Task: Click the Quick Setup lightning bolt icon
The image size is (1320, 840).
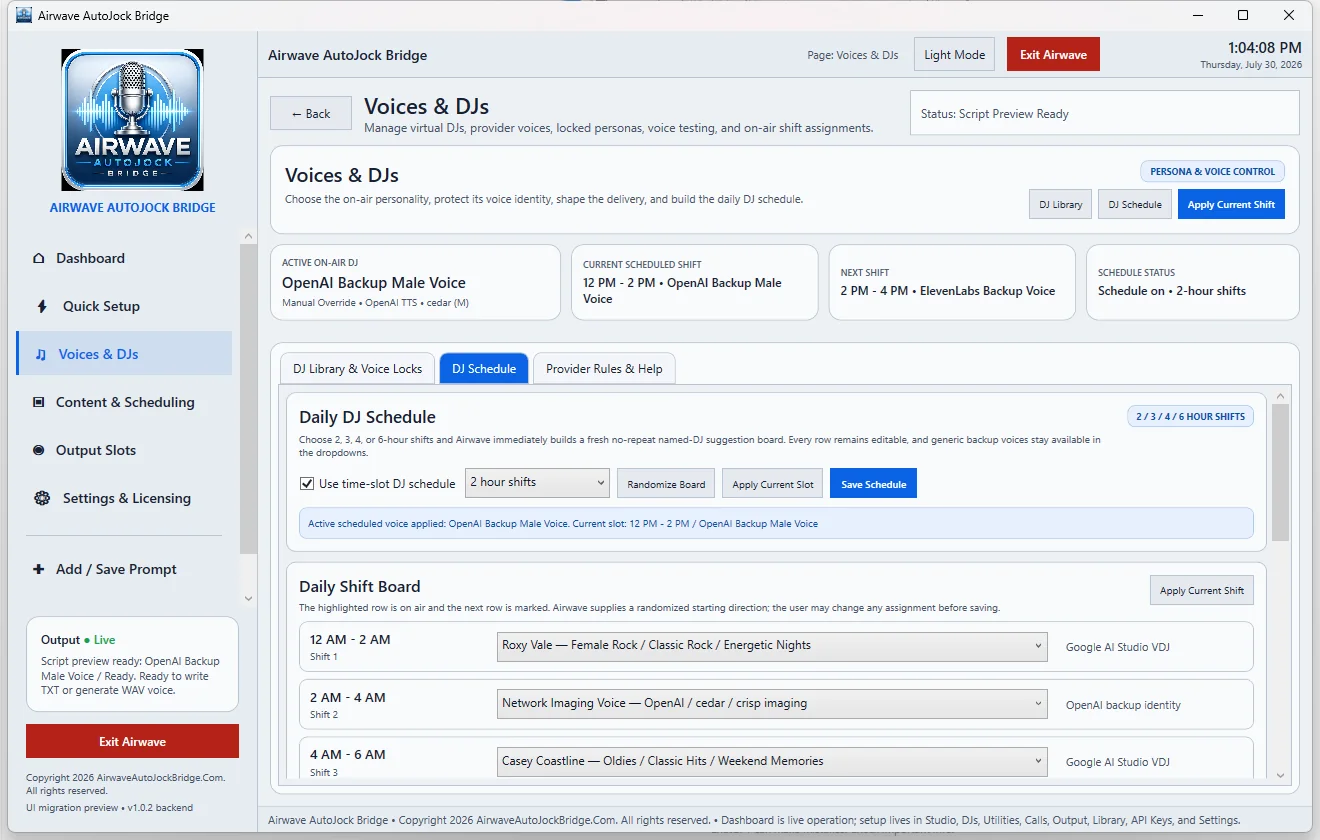Action: point(41,306)
